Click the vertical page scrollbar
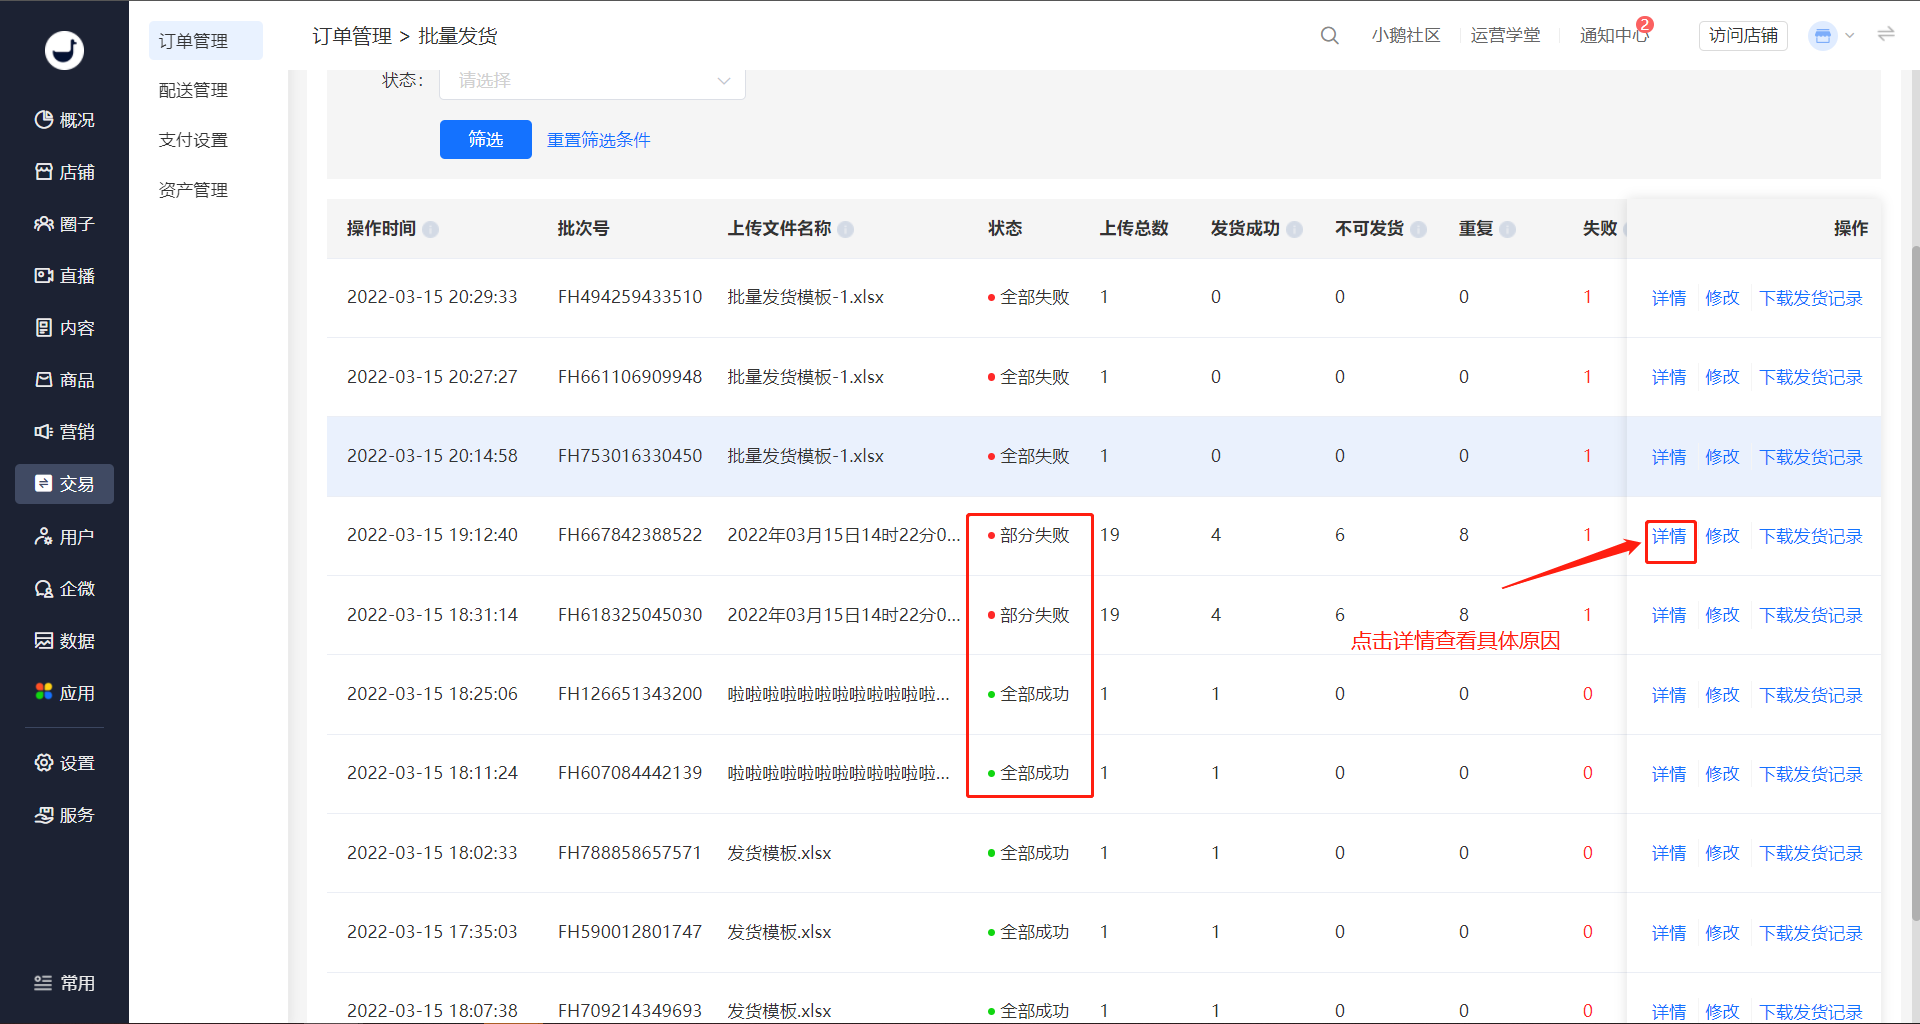Viewport: 1920px width, 1024px height. (x=1915, y=580)
